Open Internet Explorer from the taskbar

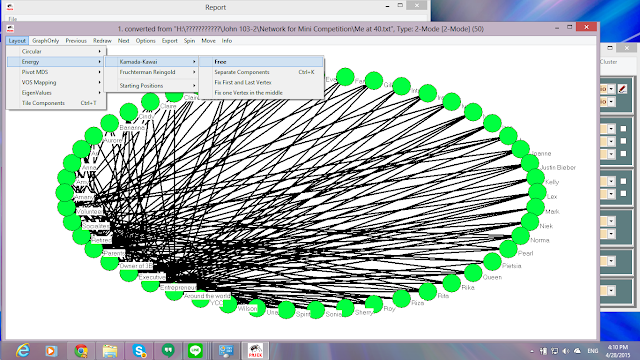coord(23,351)
